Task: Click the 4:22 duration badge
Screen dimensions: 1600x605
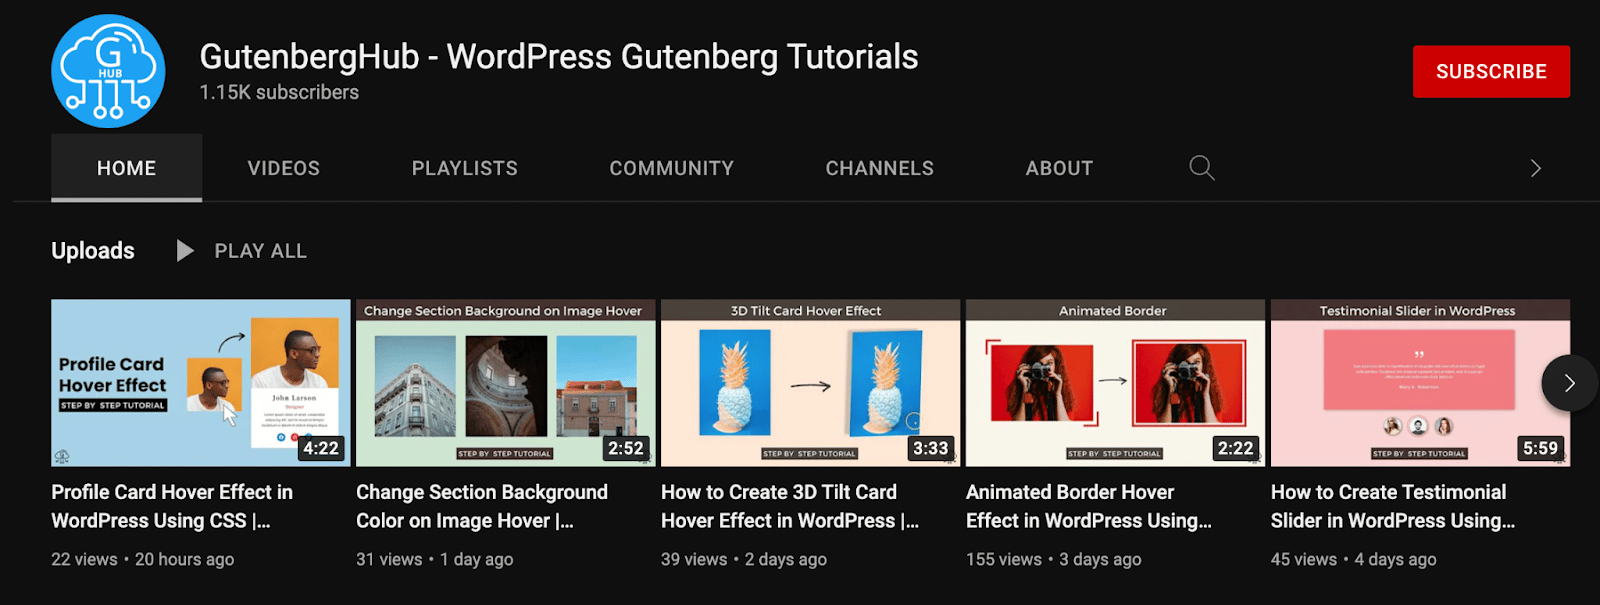Action: (321, 448)
